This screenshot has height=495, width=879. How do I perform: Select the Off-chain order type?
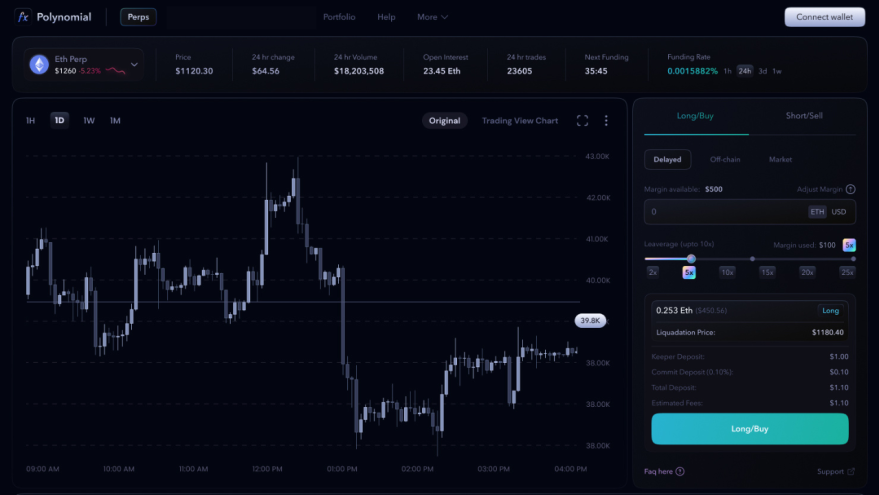point(725,160)
